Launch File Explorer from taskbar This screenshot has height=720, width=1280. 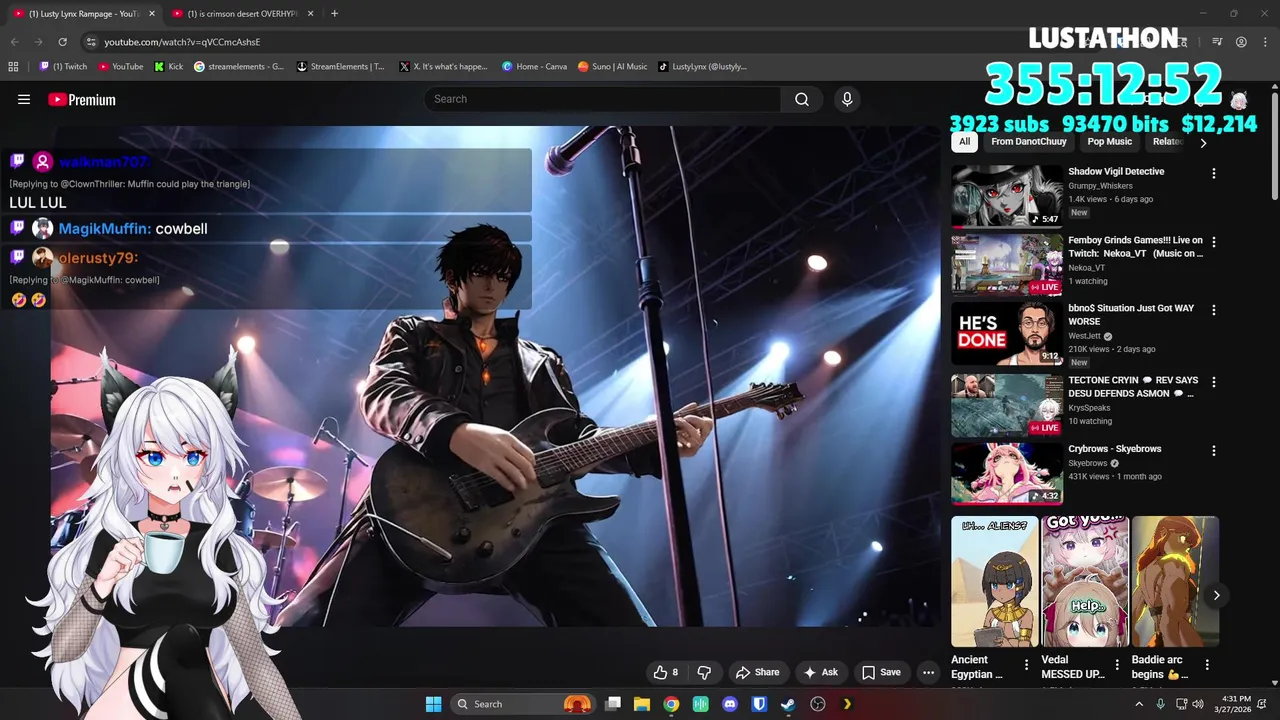click(642, 704)
